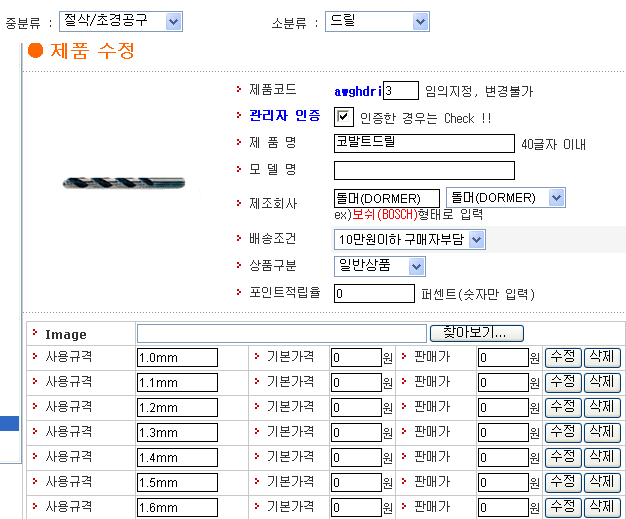
Task: Expand the 제조회사 돌머(DORMER) dropdown
Action: click(505, 197)
